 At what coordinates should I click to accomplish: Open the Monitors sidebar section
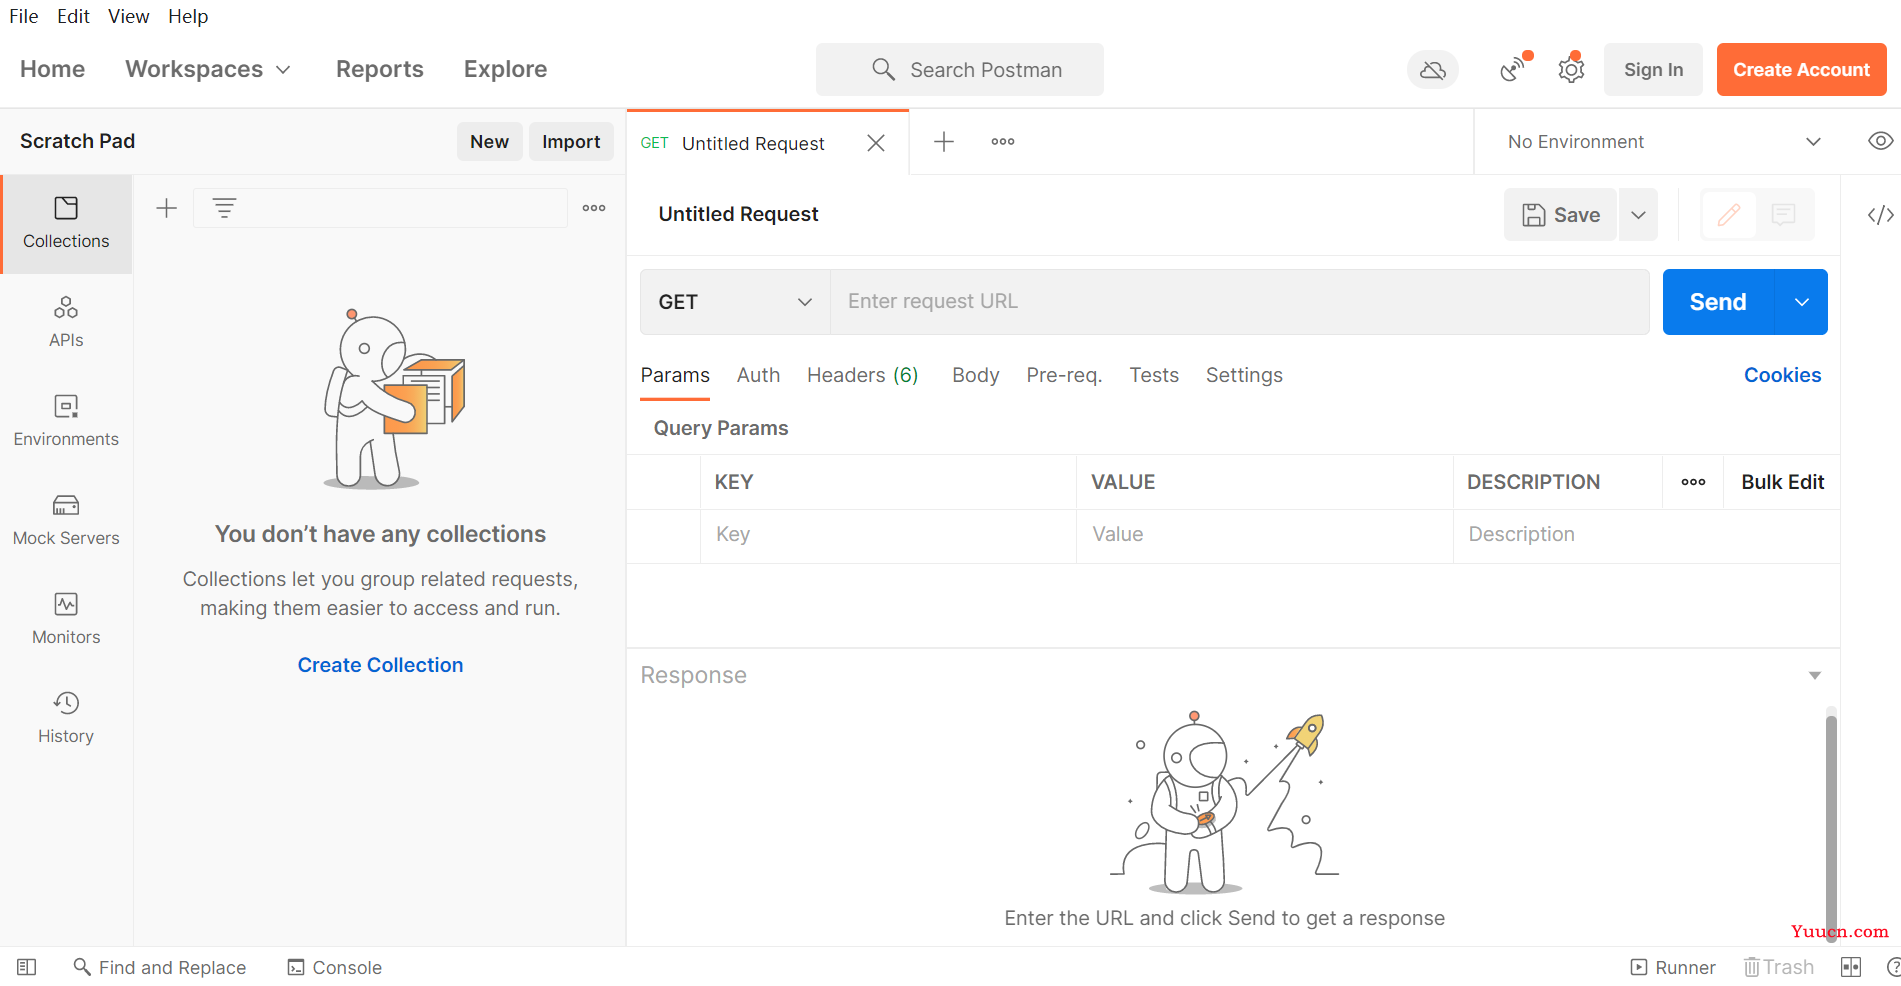[66, 619]
